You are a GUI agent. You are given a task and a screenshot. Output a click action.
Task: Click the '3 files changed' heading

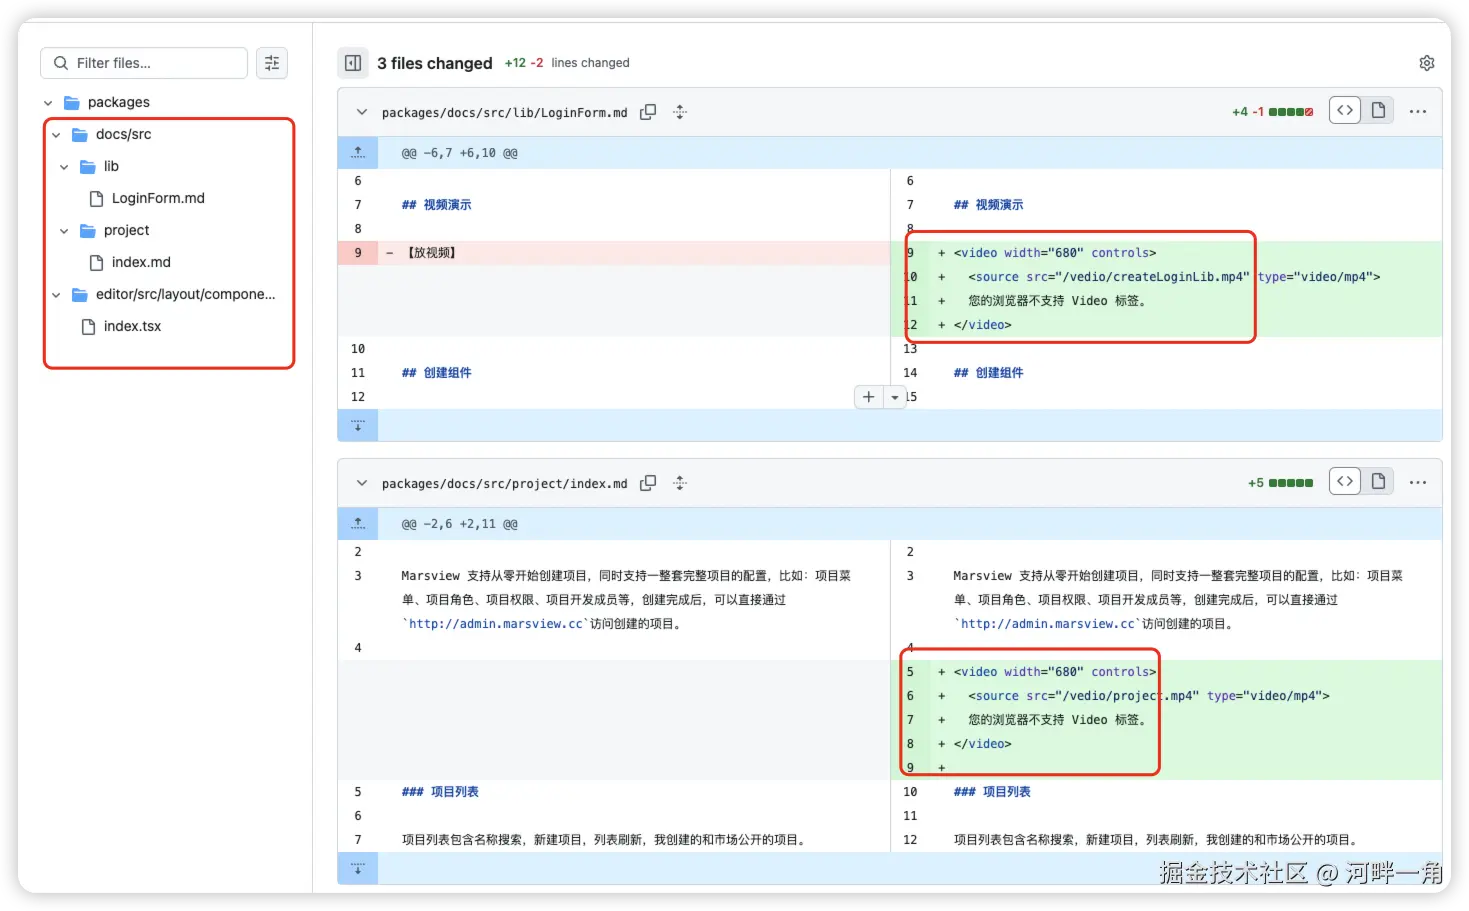[435, 63]
